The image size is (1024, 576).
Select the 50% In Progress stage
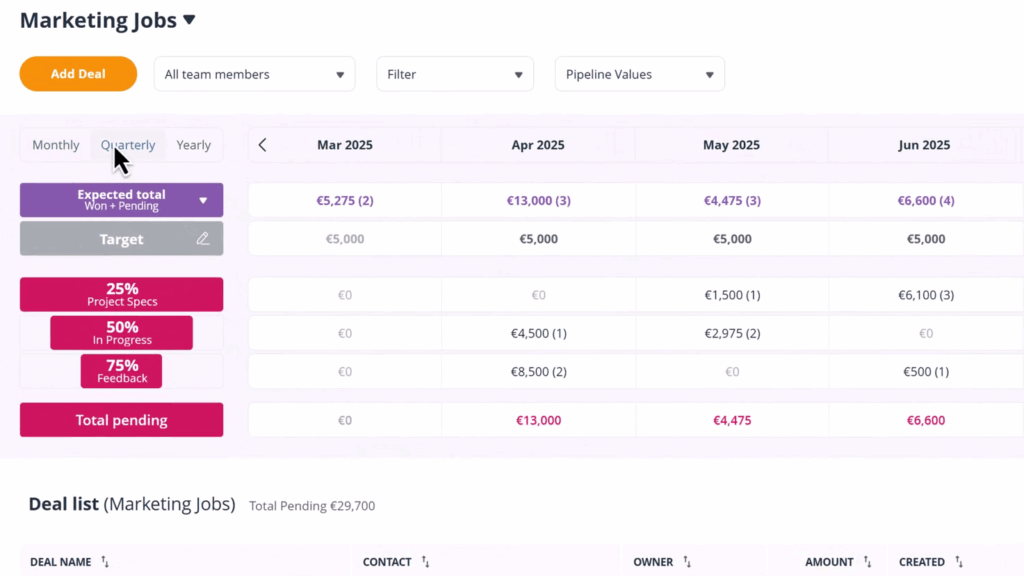point(121,332)
